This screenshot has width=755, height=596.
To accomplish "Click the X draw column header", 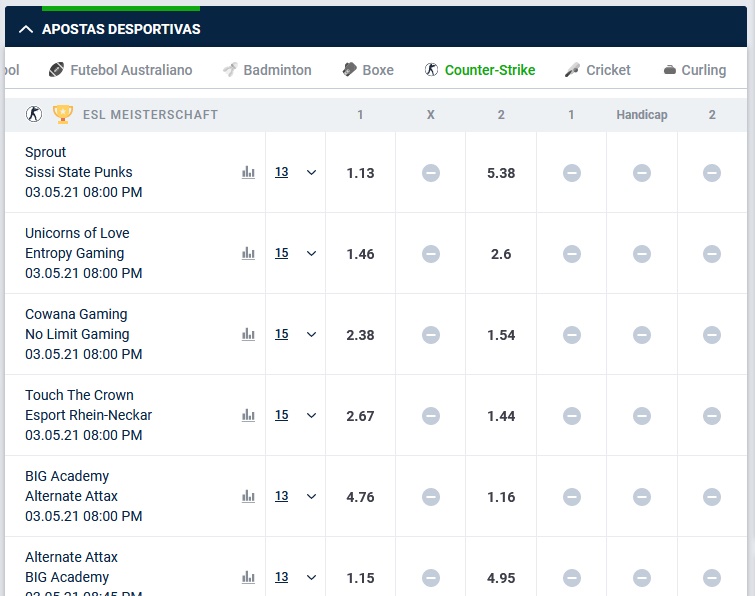I will [x=430, y=115].
